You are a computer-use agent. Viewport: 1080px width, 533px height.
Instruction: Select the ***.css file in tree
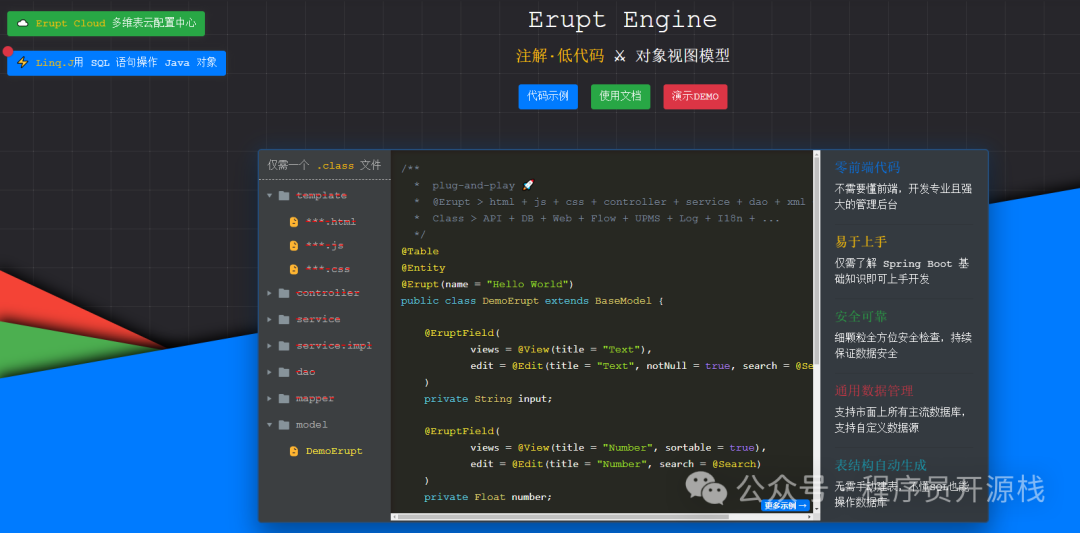click(x=327, y=269)
